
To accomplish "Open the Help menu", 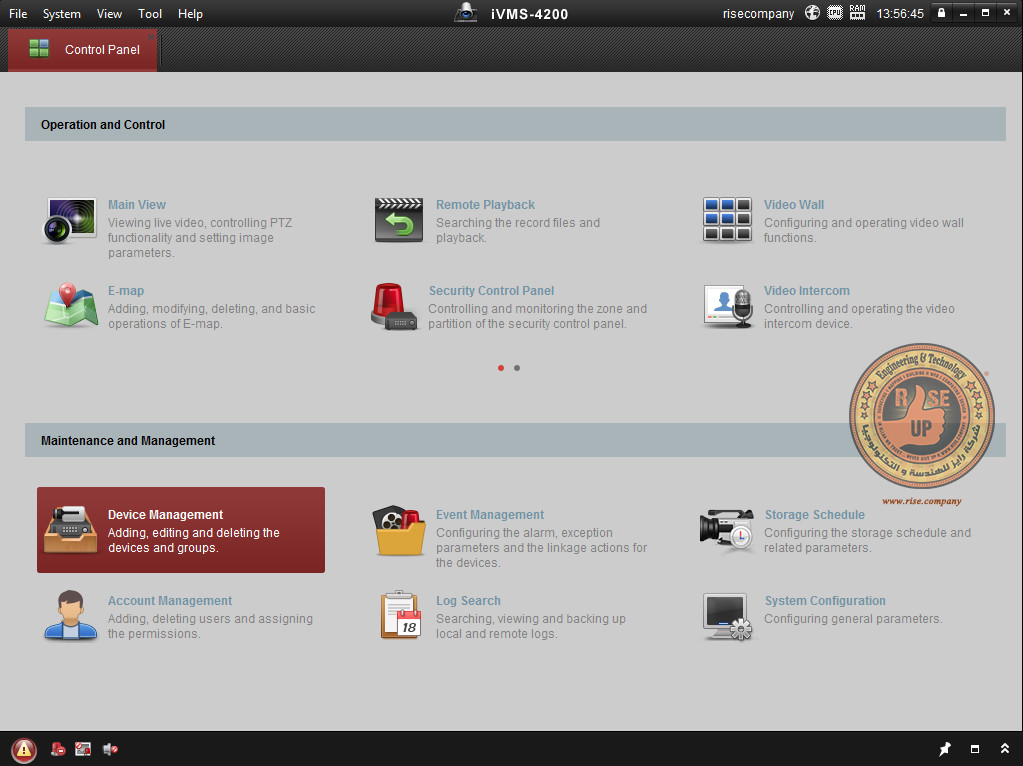I will coord(190,14).
